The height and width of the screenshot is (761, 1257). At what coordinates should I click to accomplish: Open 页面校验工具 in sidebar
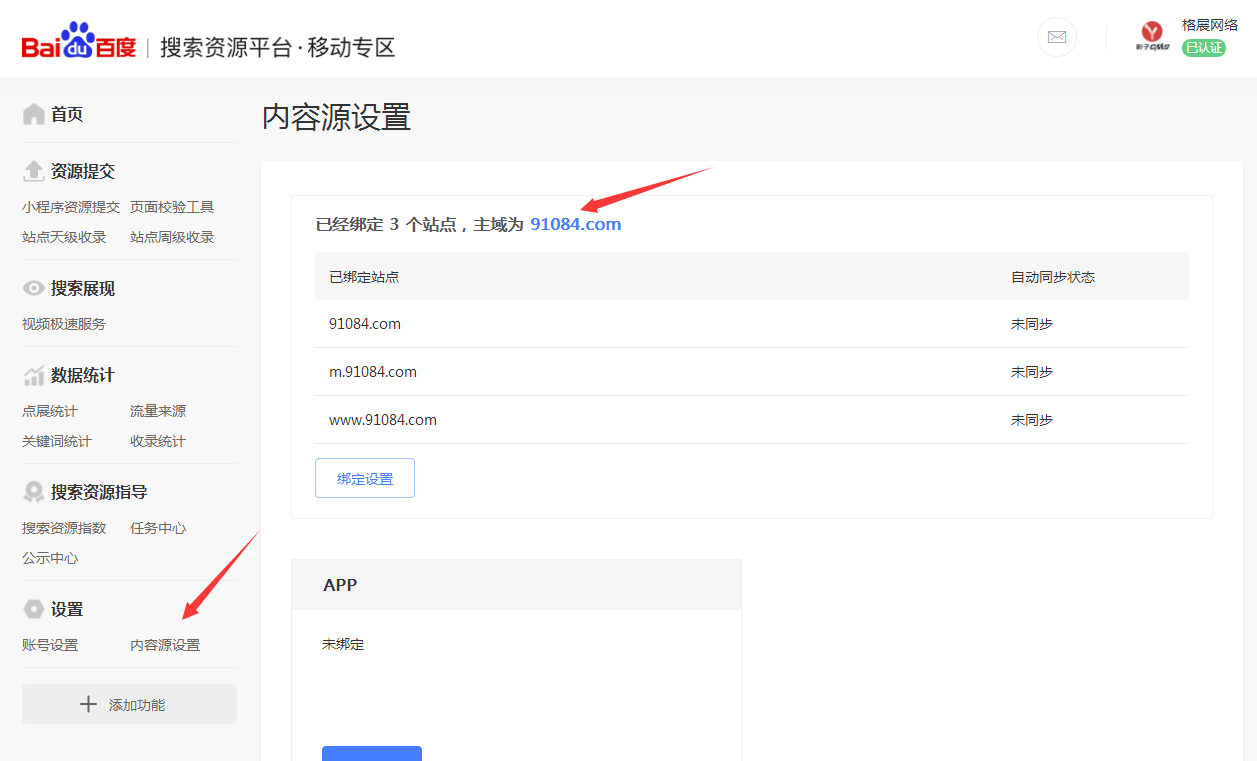point(172,207)
